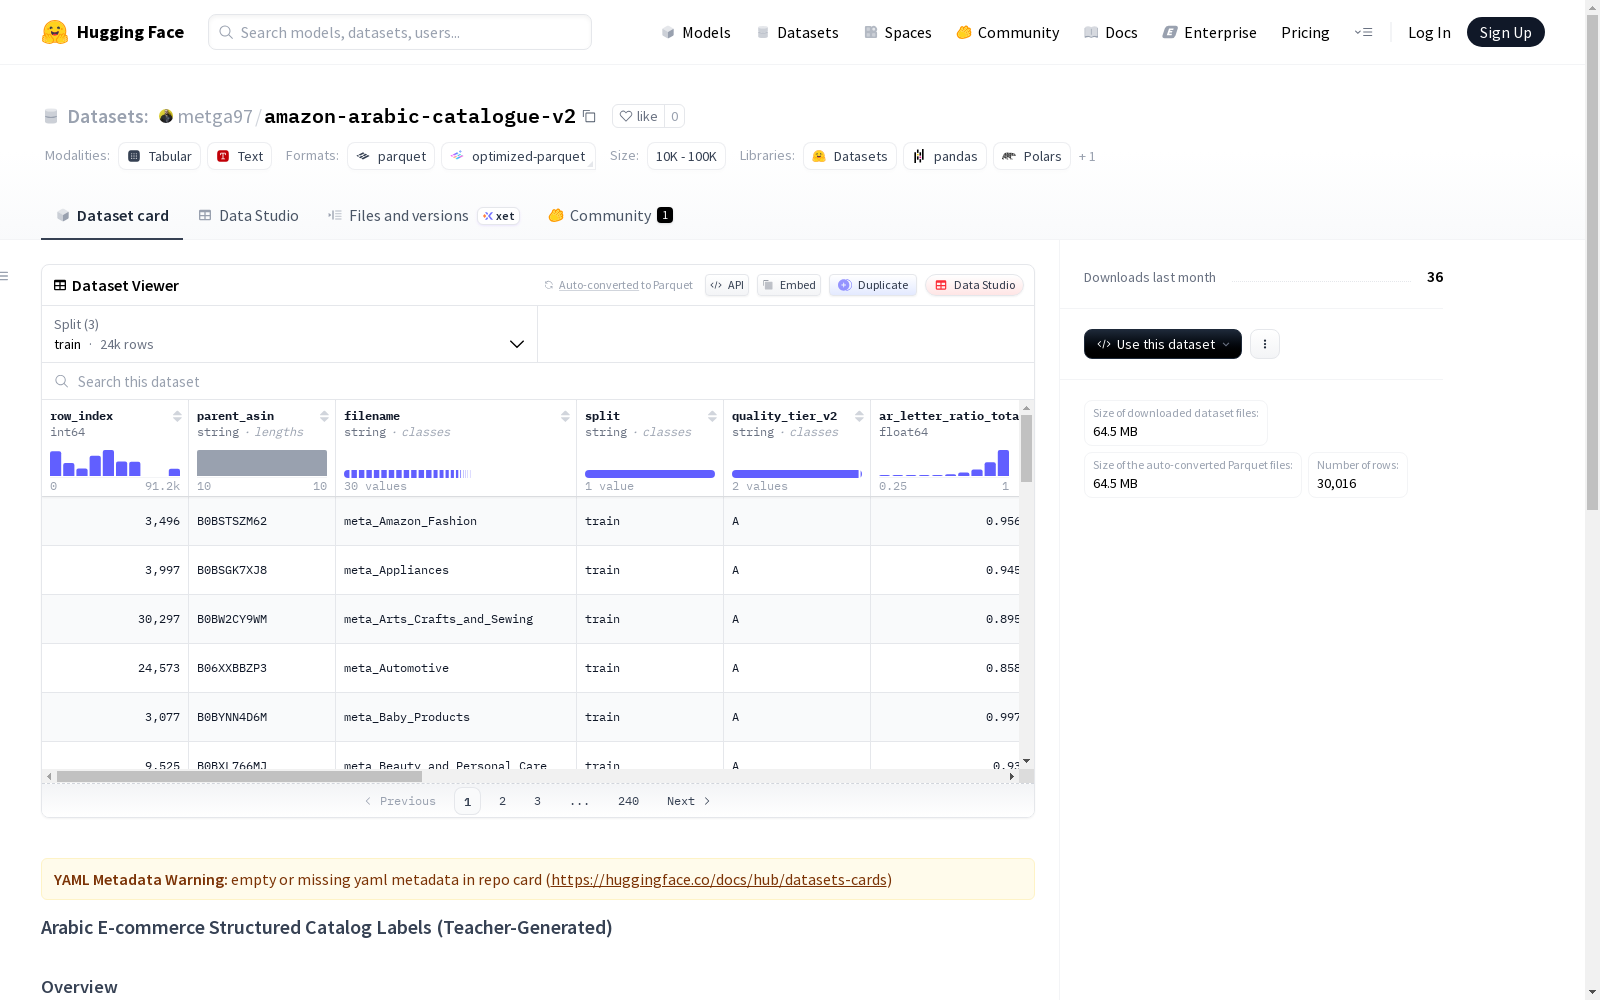Click the Log In link

click(1429, 32)
